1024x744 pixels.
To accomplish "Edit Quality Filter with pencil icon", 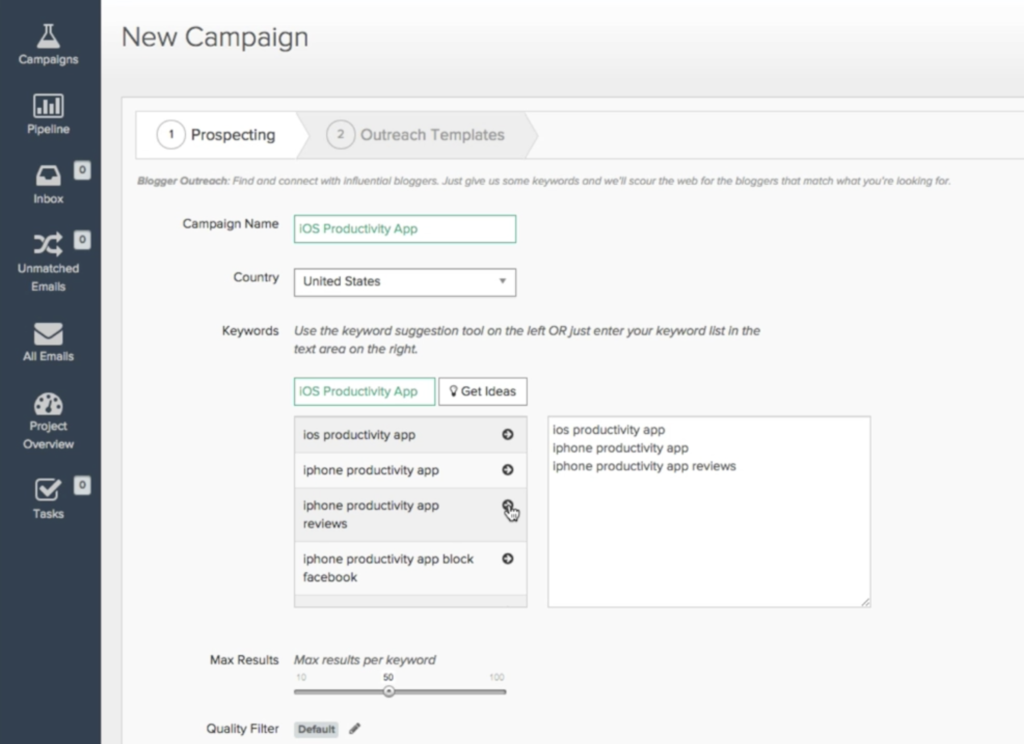I will point(355,729).
